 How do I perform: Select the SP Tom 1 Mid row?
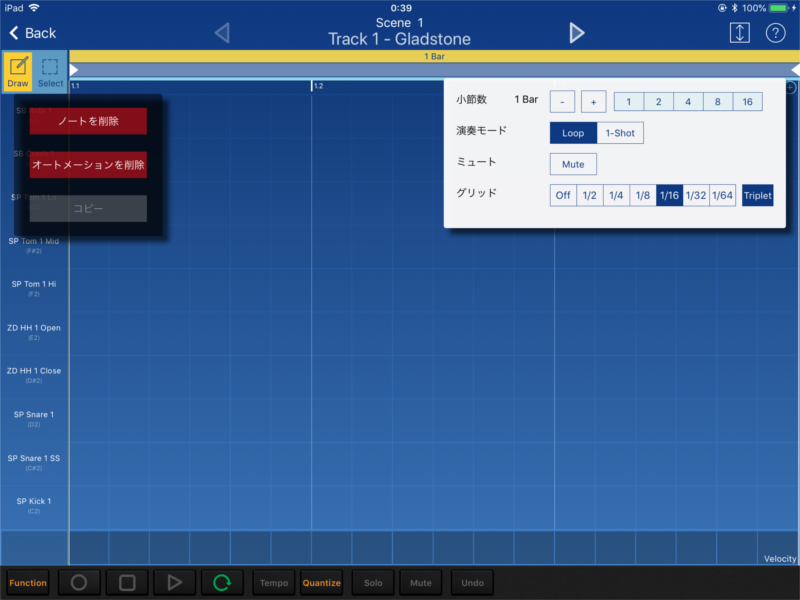34,245
